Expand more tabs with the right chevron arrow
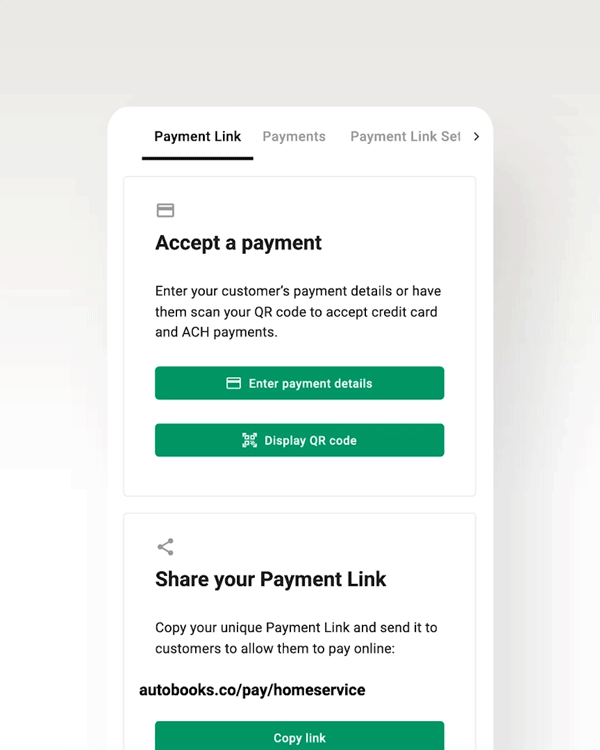Screen dimensions: 600x750 (x=476, y=137)
